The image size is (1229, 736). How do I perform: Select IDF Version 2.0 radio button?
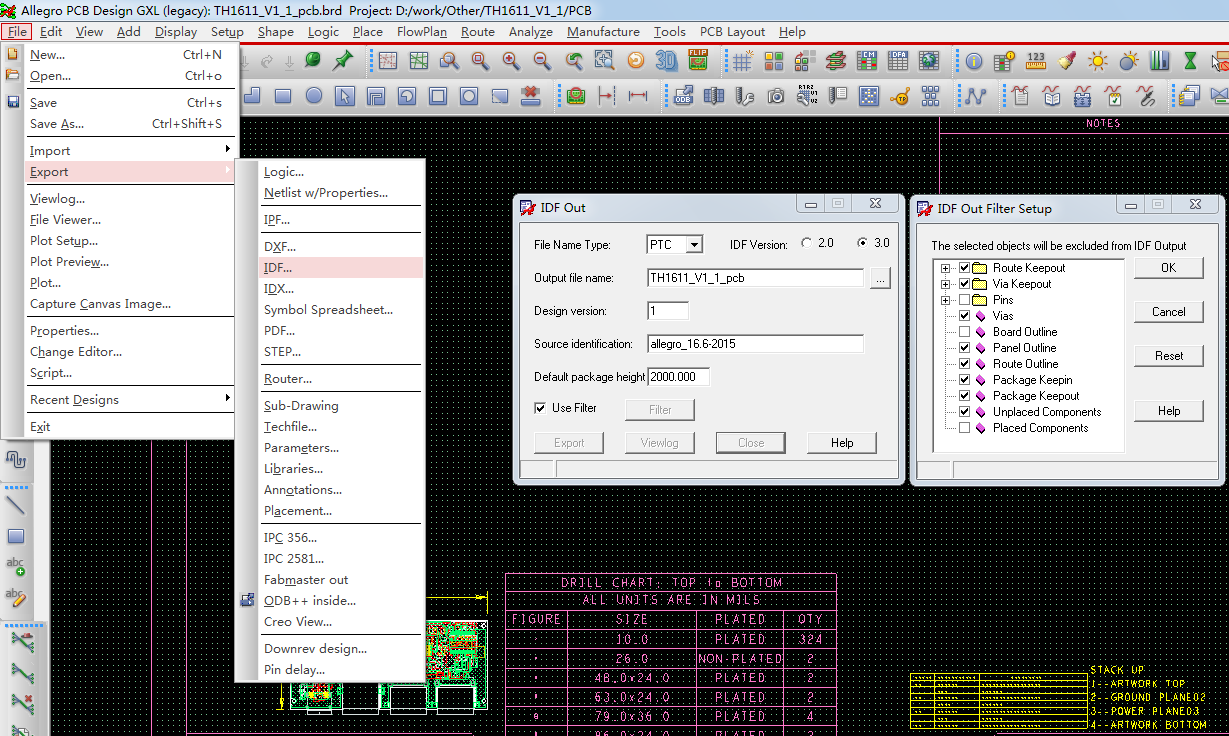[807, 244]
